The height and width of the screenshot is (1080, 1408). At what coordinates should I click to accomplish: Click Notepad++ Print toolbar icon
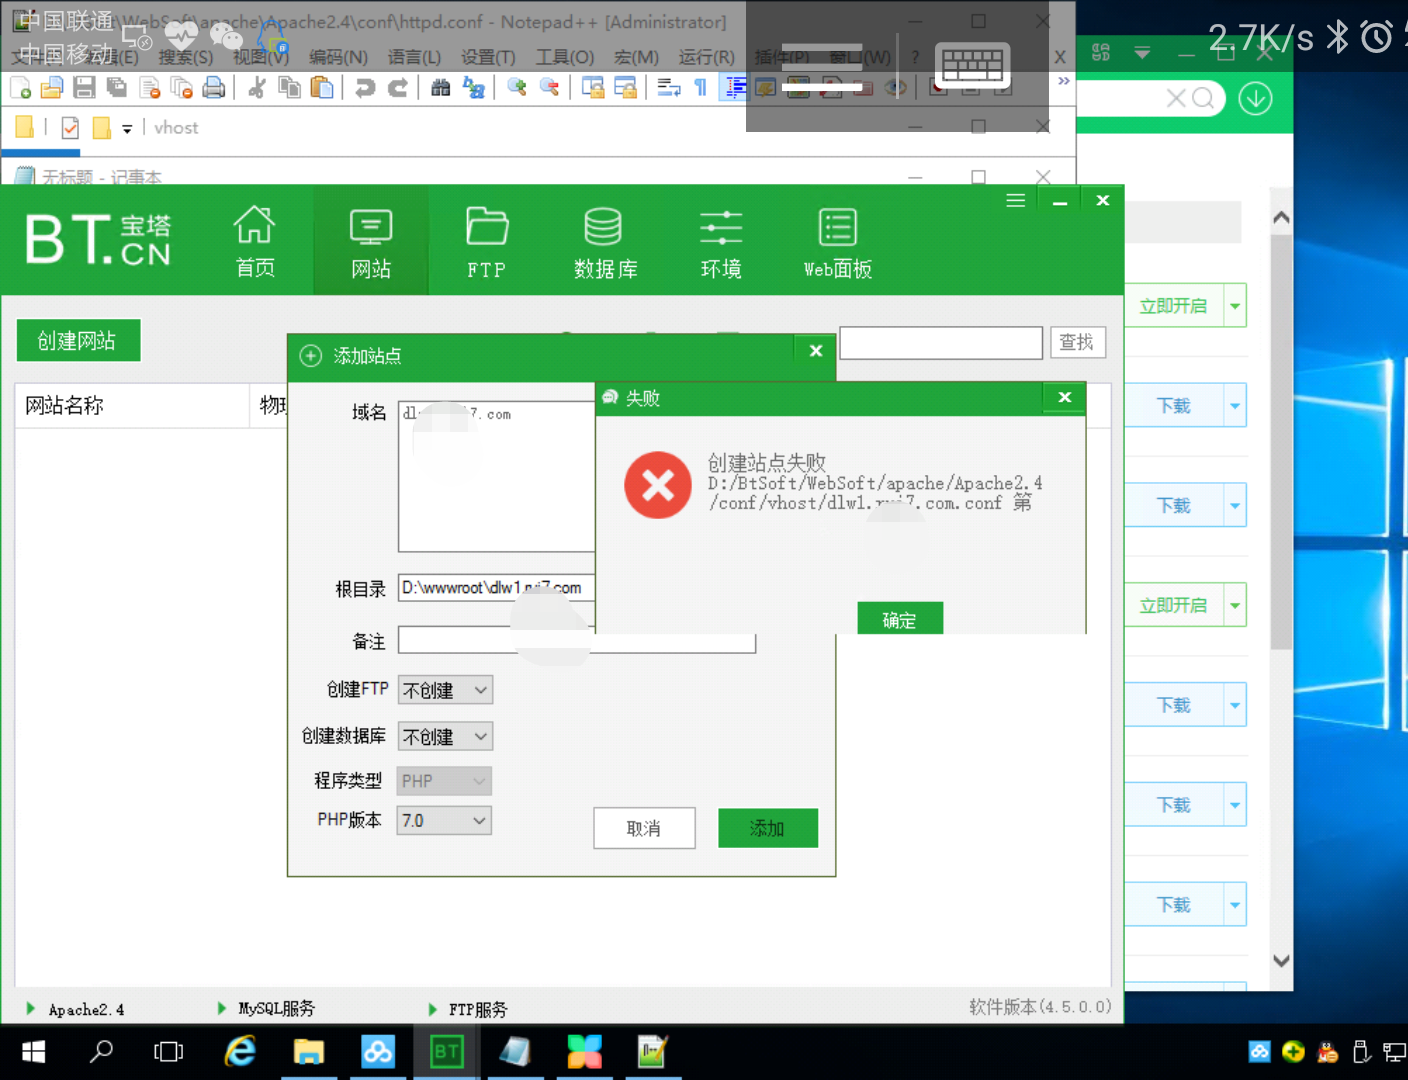coord(214,88)
